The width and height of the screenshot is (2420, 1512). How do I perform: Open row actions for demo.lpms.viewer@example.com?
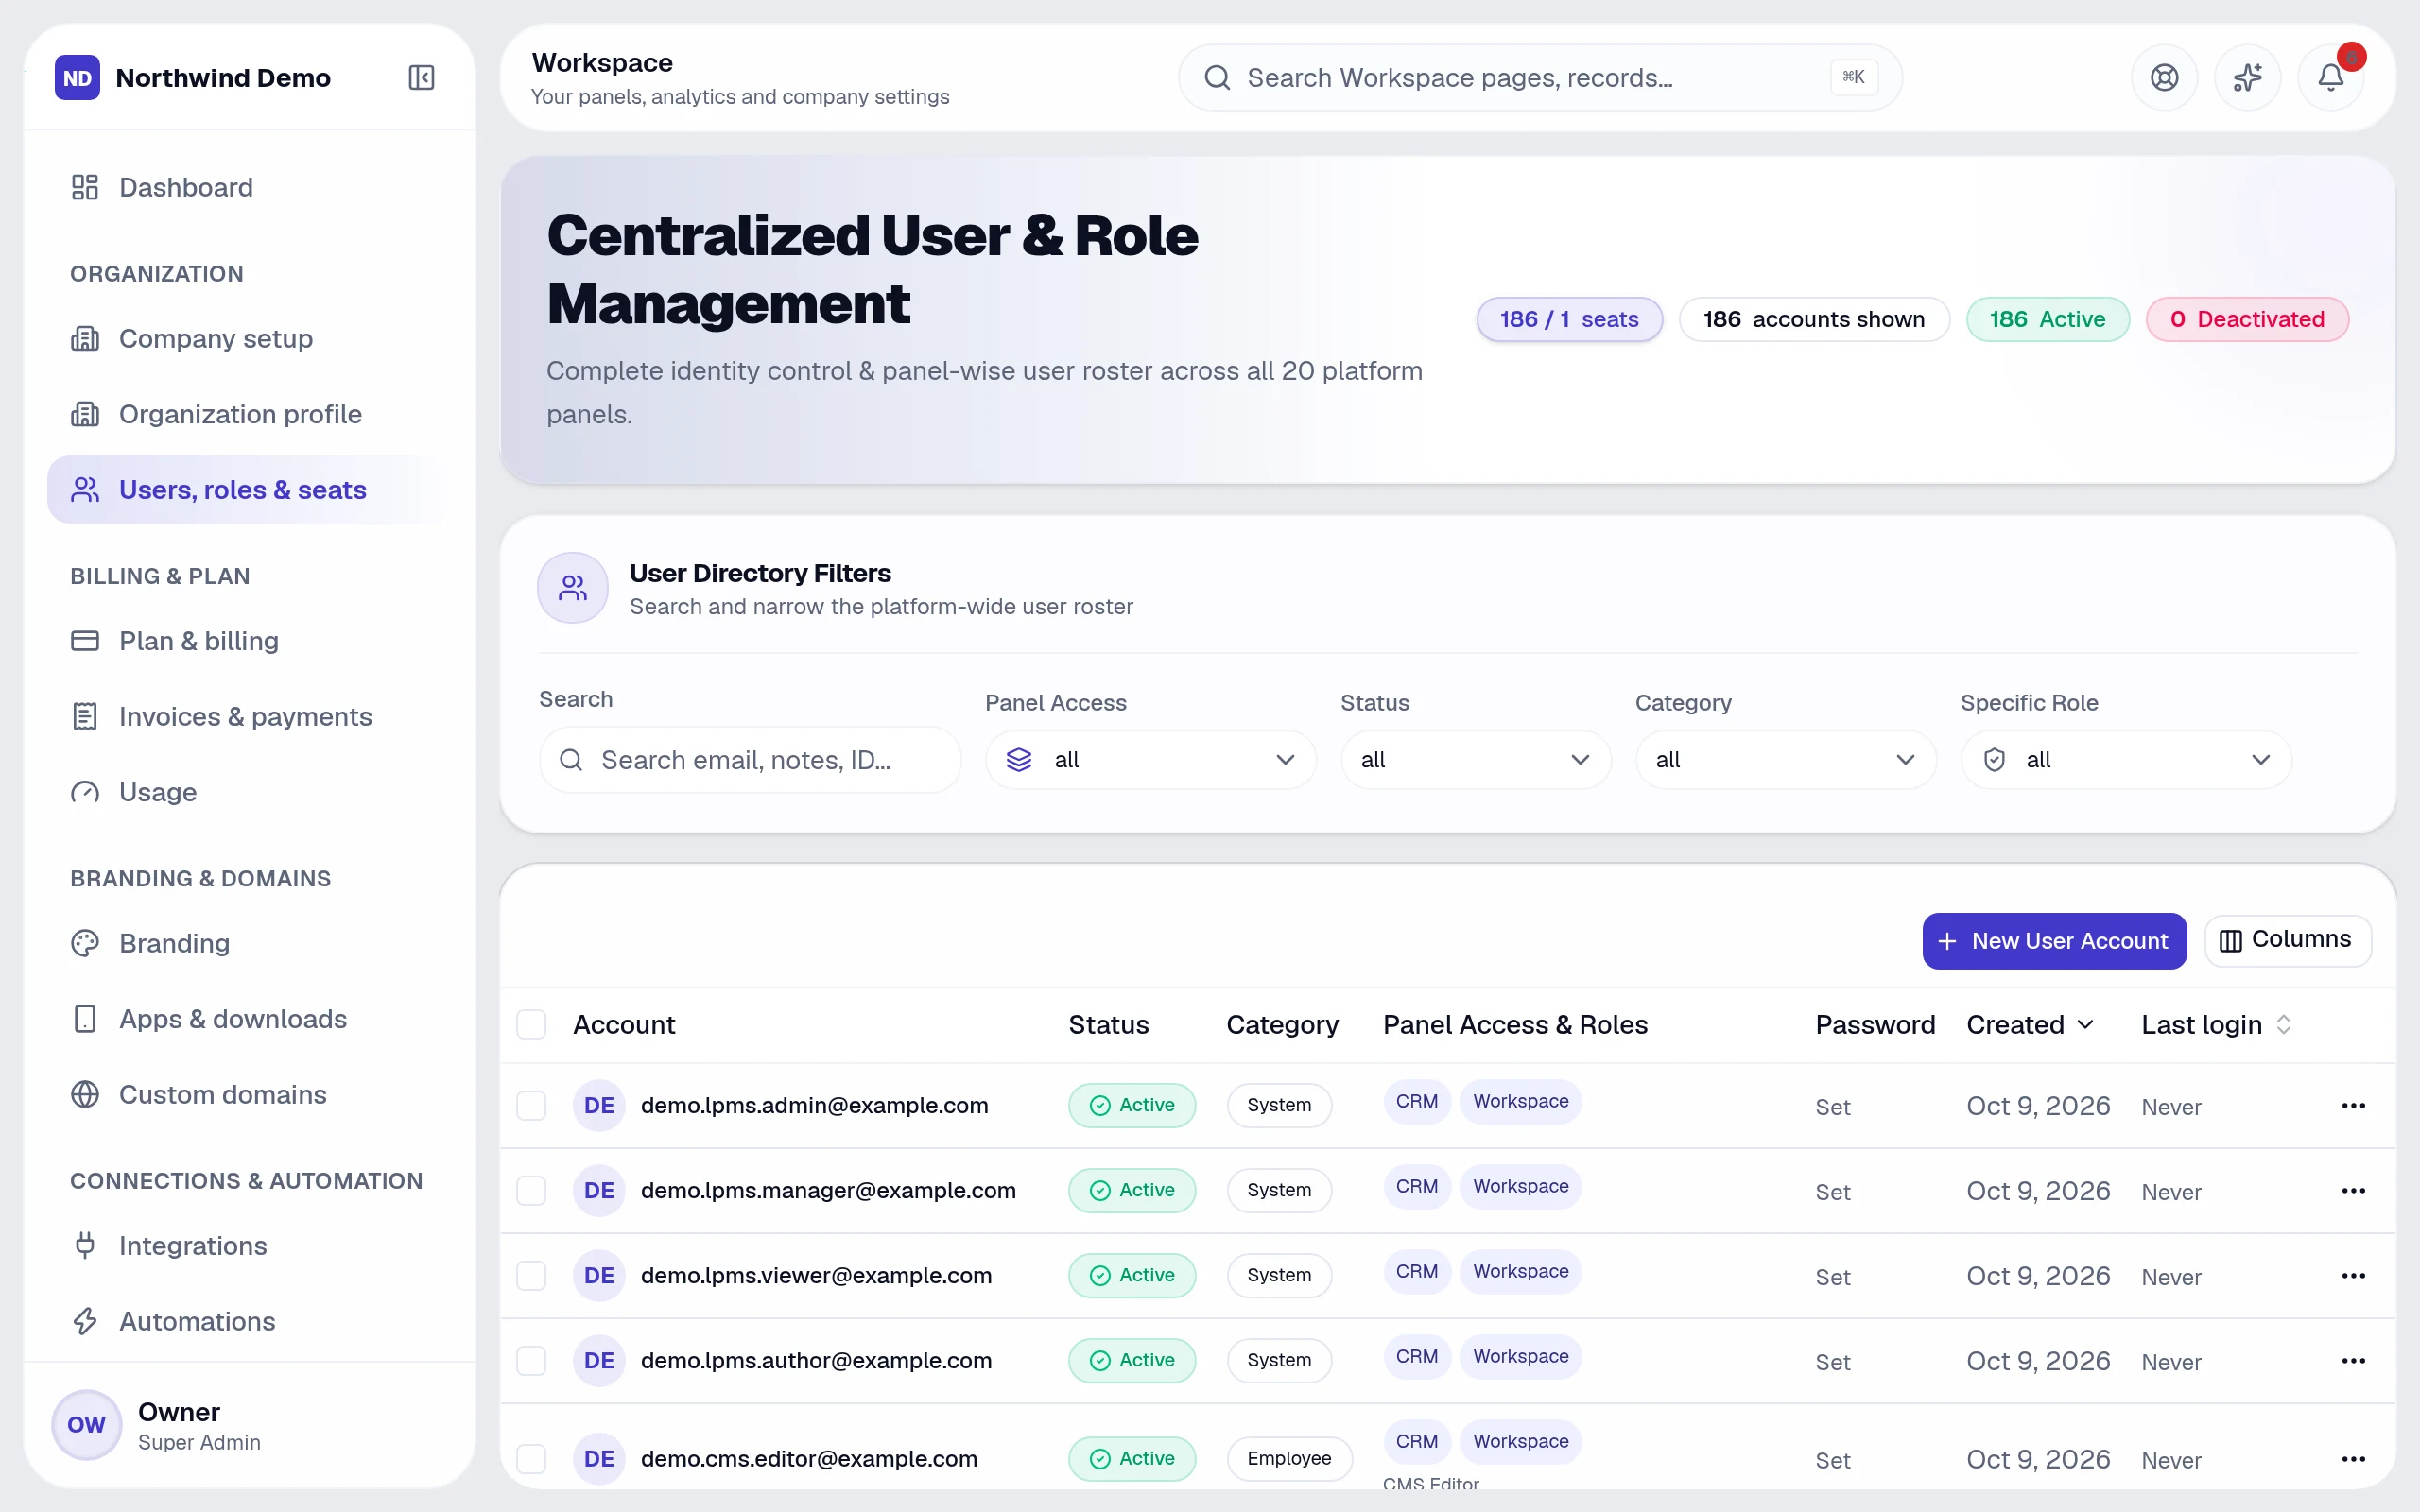(2353, 1275)
